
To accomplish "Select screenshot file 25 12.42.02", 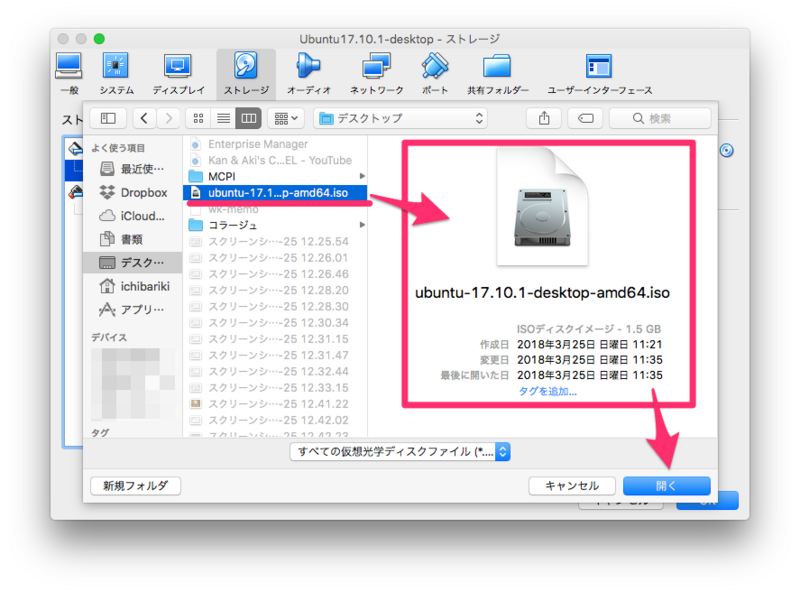I will pyautogui.click(x=275, y=421).
